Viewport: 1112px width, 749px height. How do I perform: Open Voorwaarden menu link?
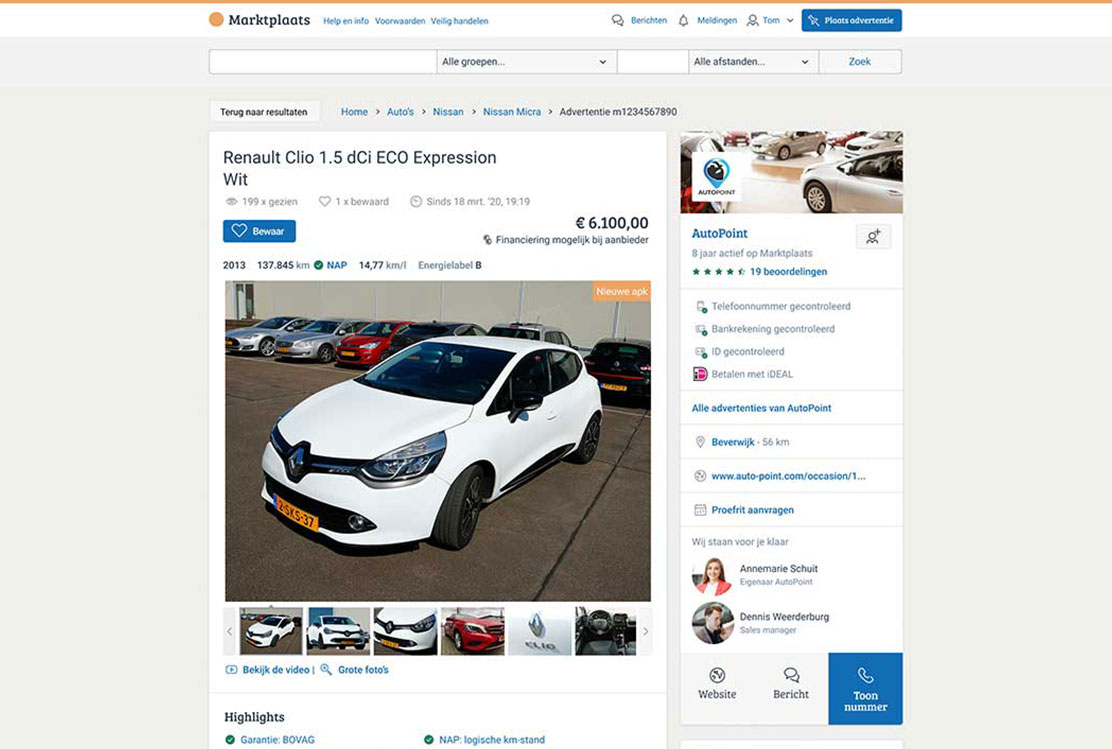400,21
